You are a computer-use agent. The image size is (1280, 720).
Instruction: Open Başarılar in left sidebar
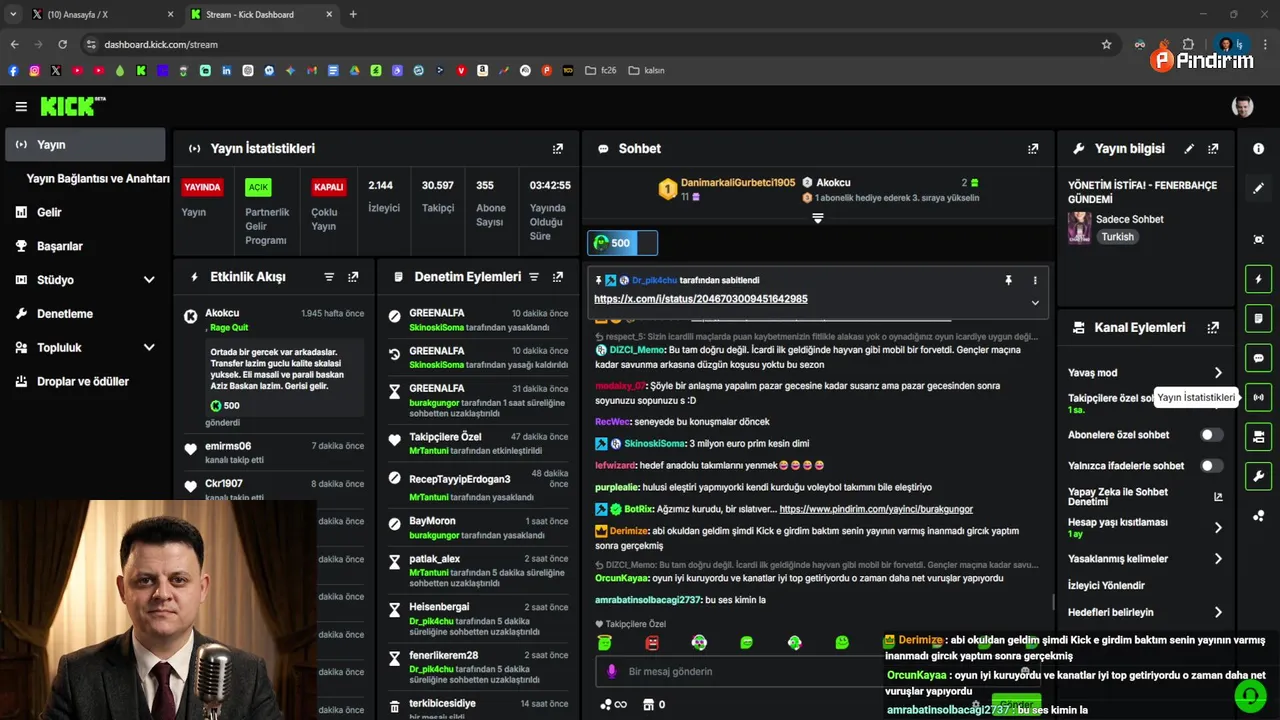pos(86,246)
